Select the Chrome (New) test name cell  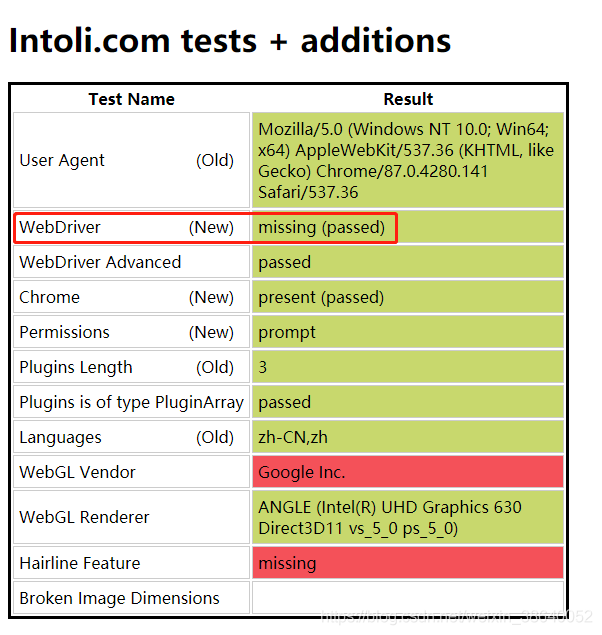132,297
